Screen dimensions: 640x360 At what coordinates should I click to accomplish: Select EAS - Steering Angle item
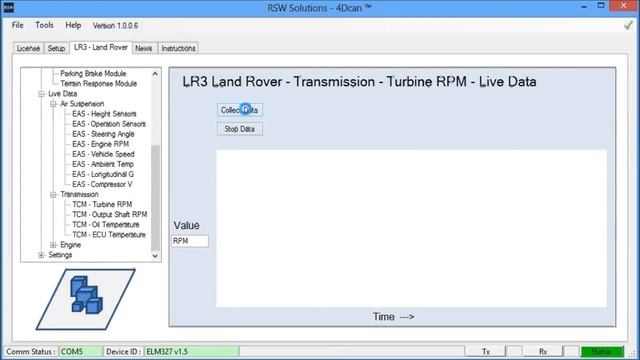coord(103,134)
